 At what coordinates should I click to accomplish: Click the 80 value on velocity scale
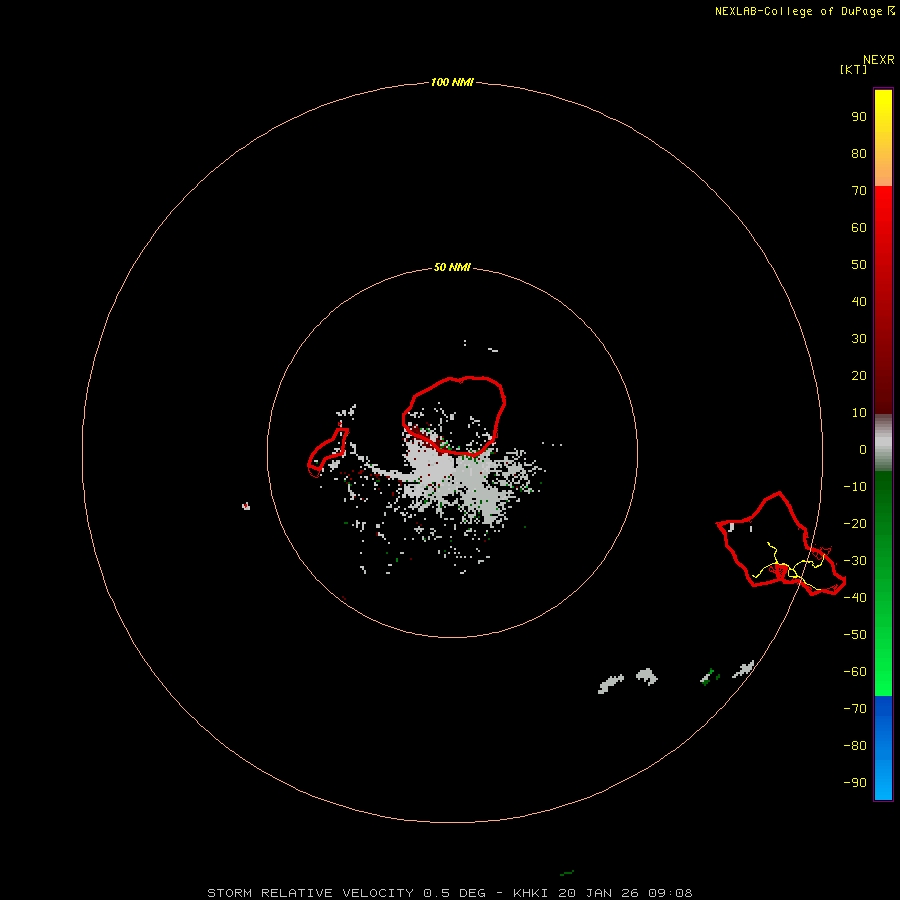(859, 154)
